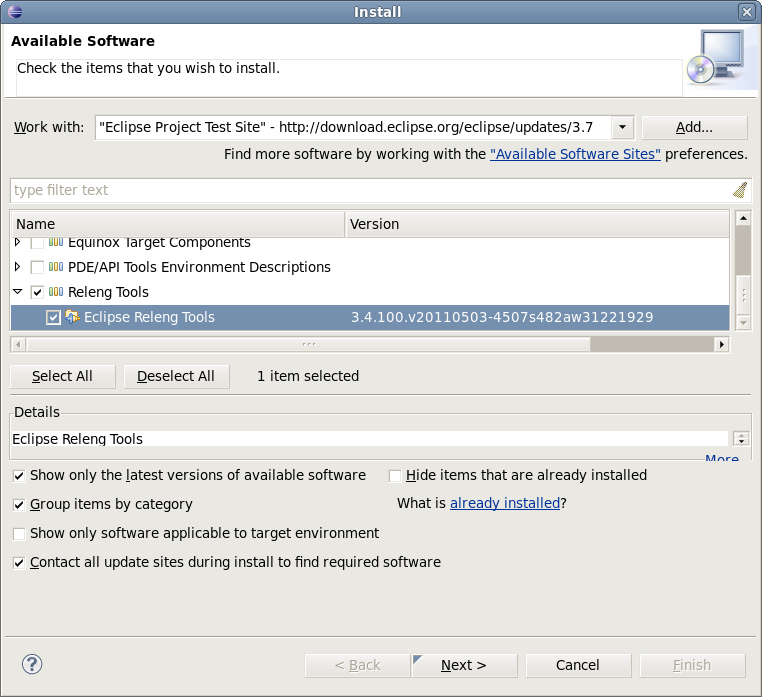Uncheck the Eclipse Releng Tools item checkbox

(53, 317)
